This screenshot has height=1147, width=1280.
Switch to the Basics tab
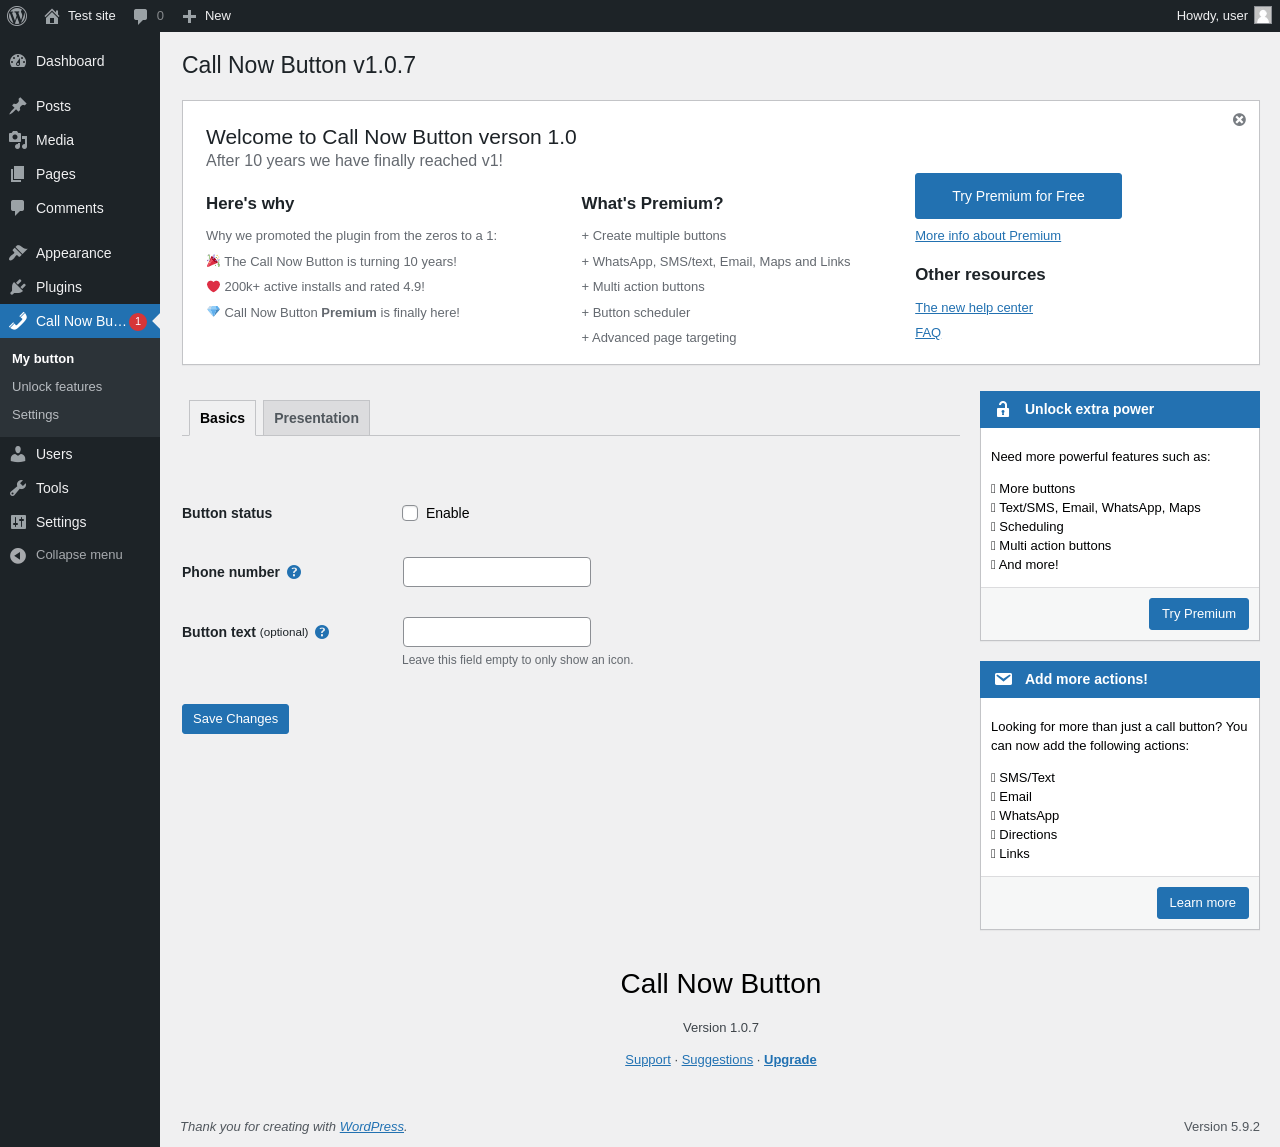pos(222,418)
